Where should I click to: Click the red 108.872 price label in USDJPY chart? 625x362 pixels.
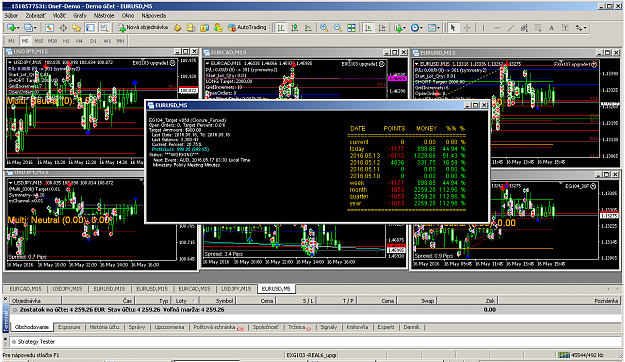(x=188, y=90)
